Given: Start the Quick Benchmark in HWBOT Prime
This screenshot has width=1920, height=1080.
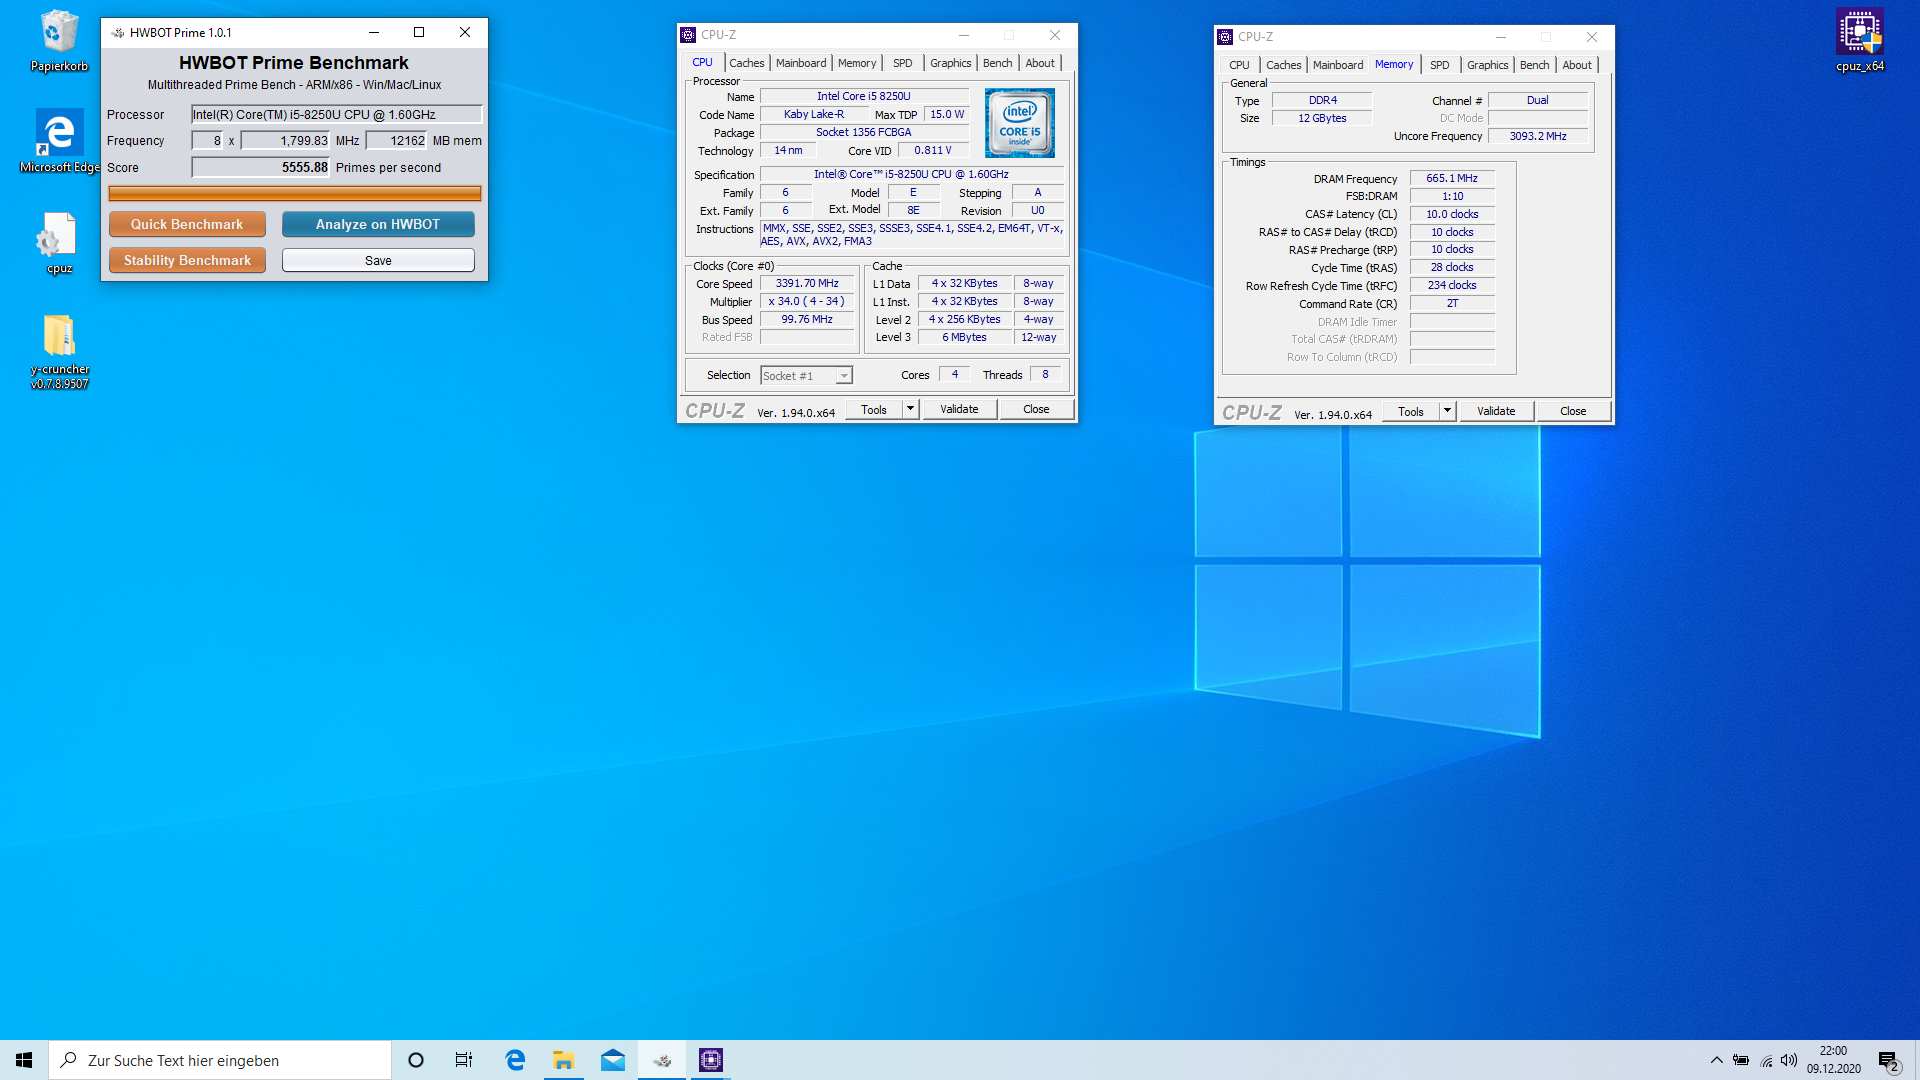Looking at the screenshot, I should 187,224.
